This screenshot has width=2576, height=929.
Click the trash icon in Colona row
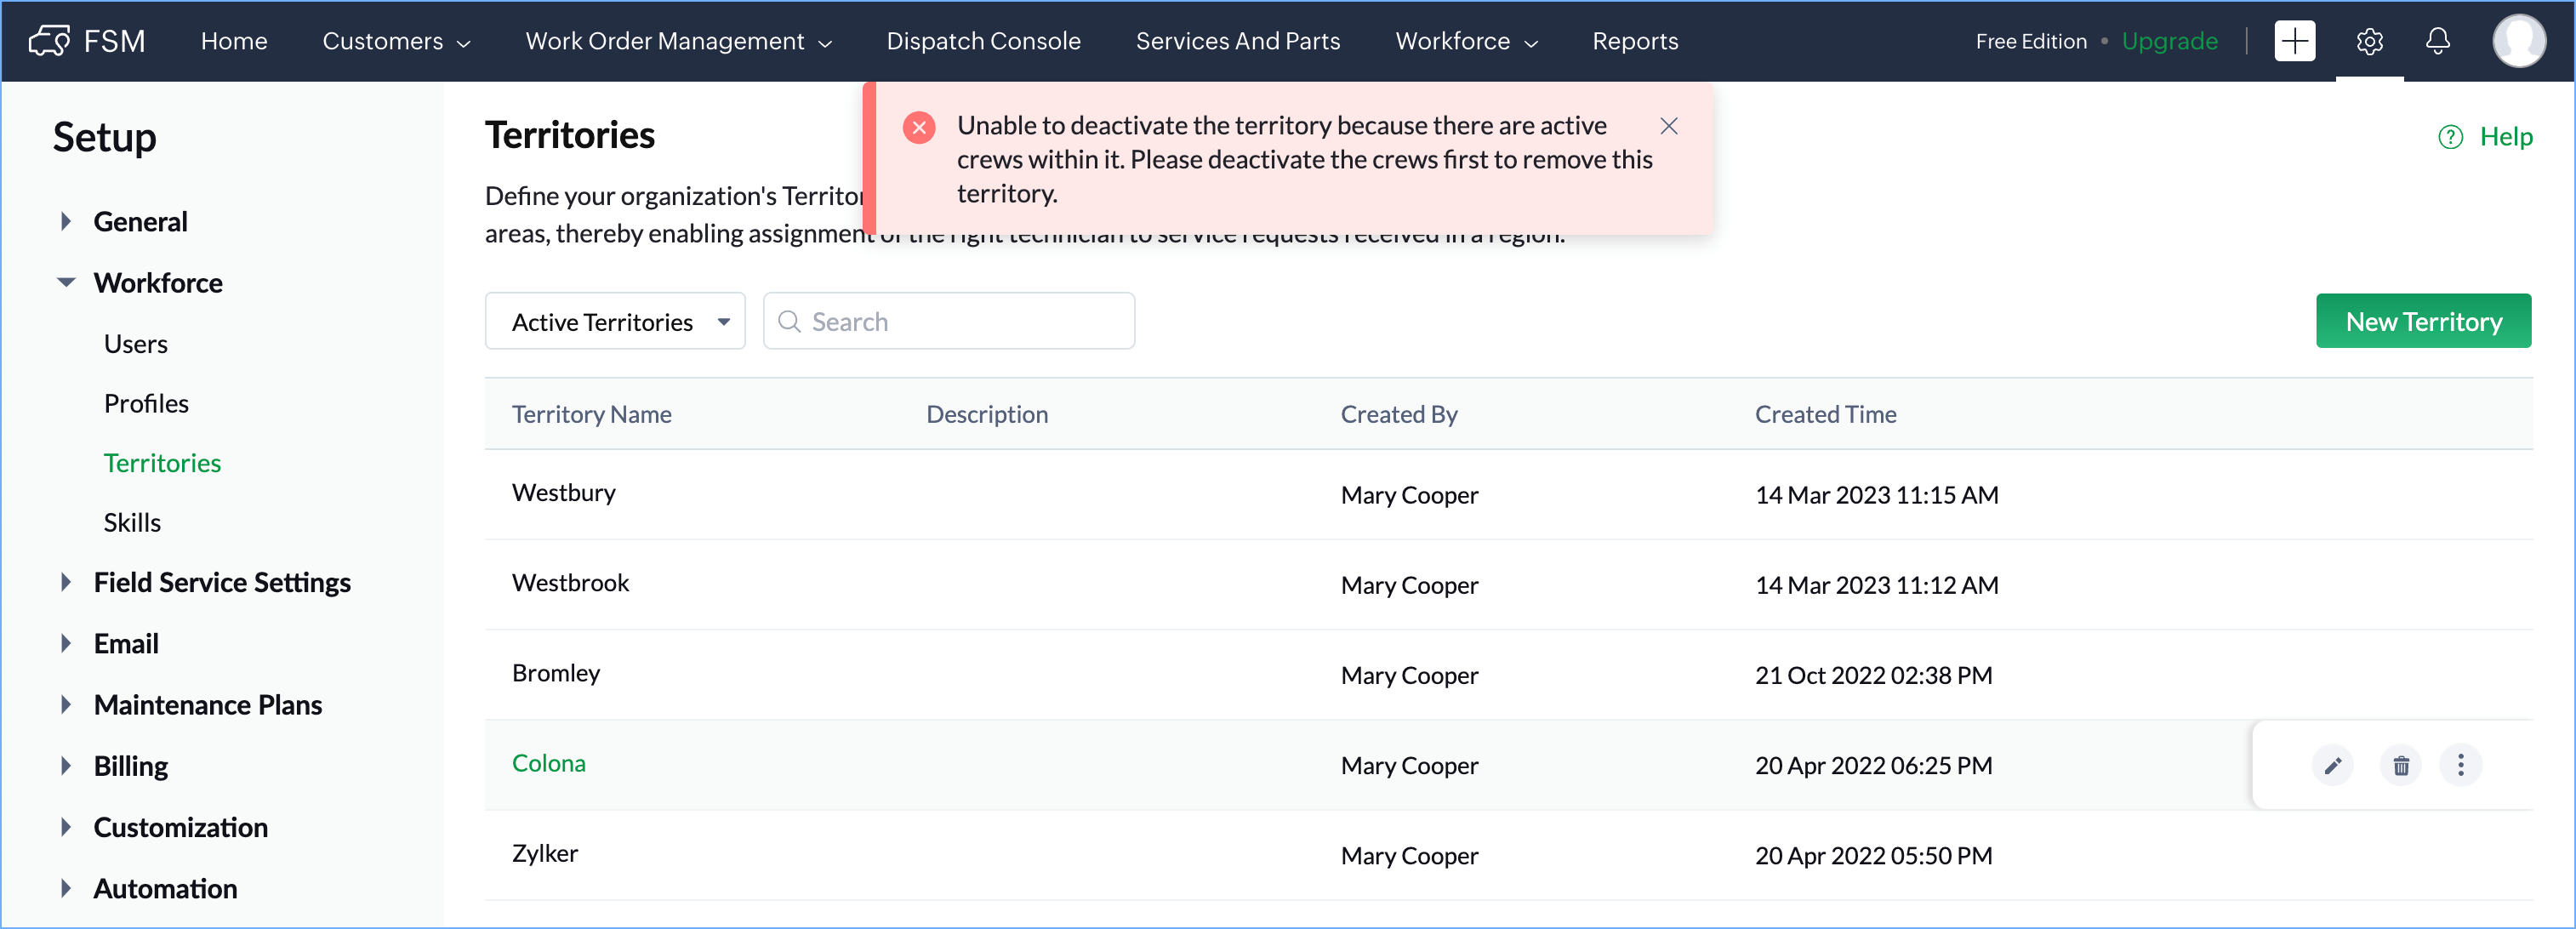2400,766
